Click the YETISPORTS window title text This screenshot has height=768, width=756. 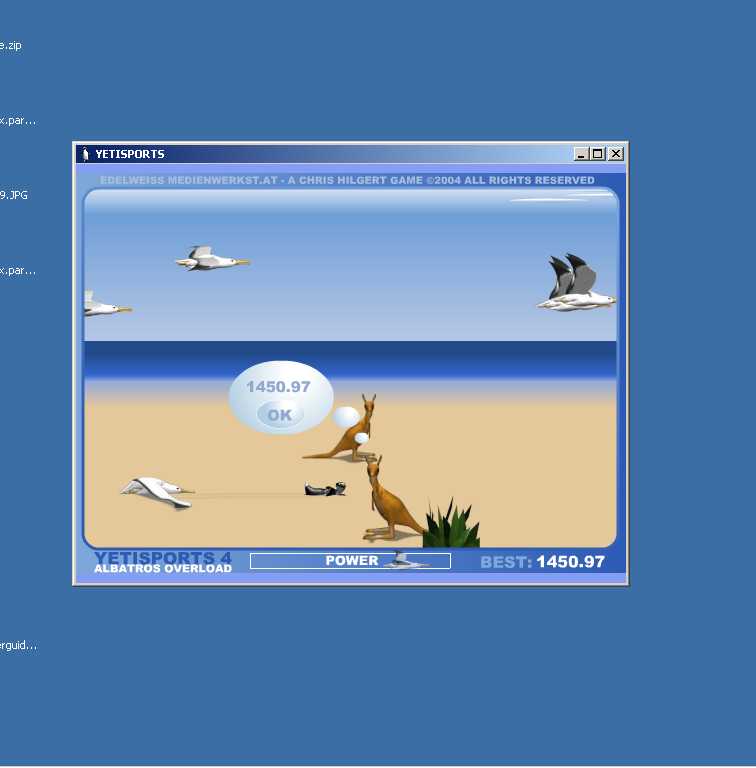[x=130, y=154]
